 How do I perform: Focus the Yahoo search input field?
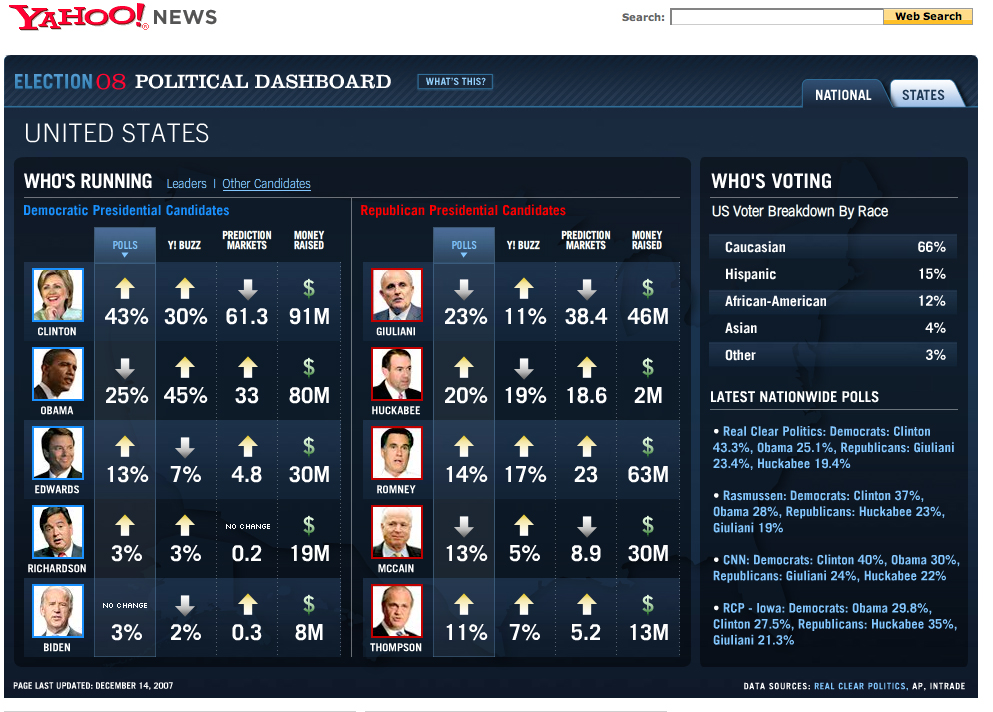click(x=777, y=16)
